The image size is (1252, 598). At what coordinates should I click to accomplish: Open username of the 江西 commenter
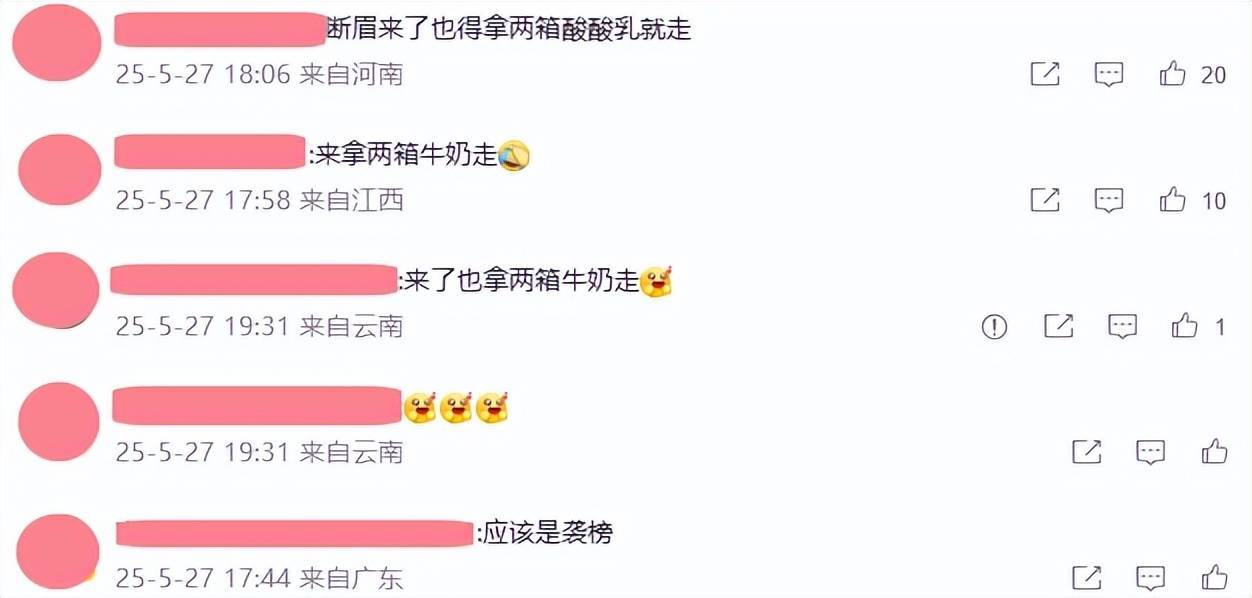pyautogui.click(x=210, y=152)
